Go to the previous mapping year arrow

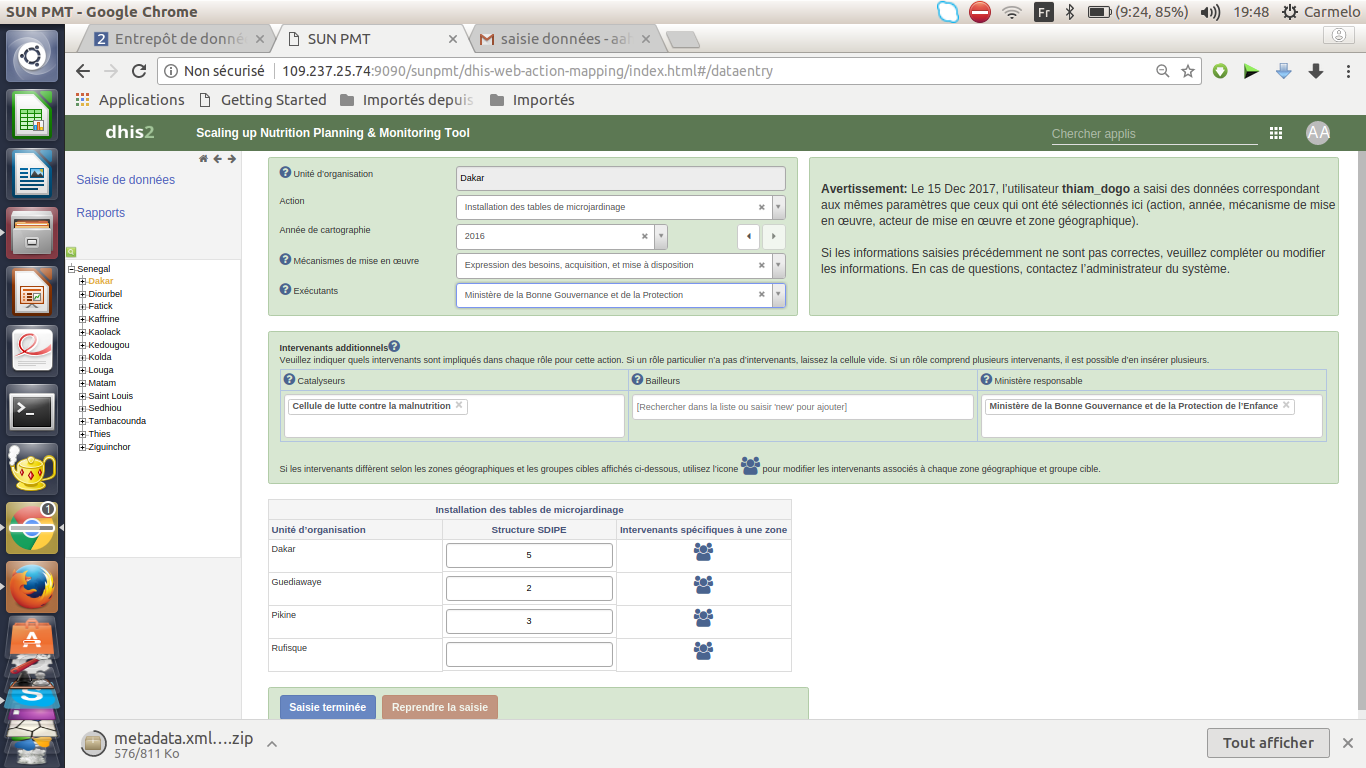point(749,237)
